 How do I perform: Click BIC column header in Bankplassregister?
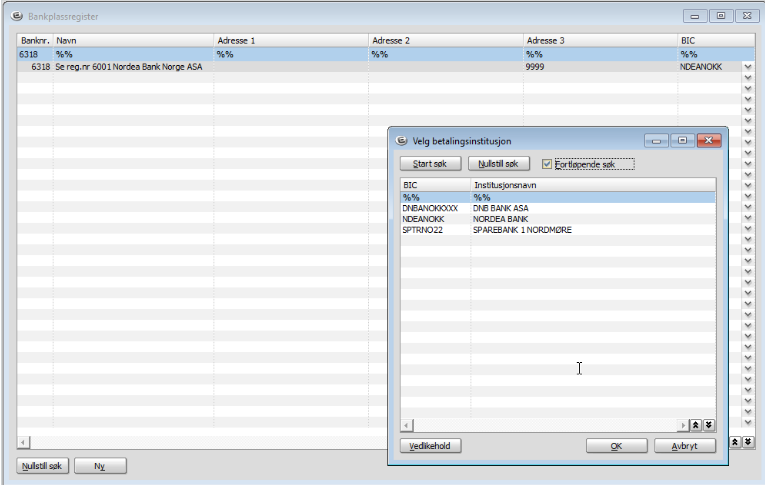pyautogui.click(x=716, y=40)
